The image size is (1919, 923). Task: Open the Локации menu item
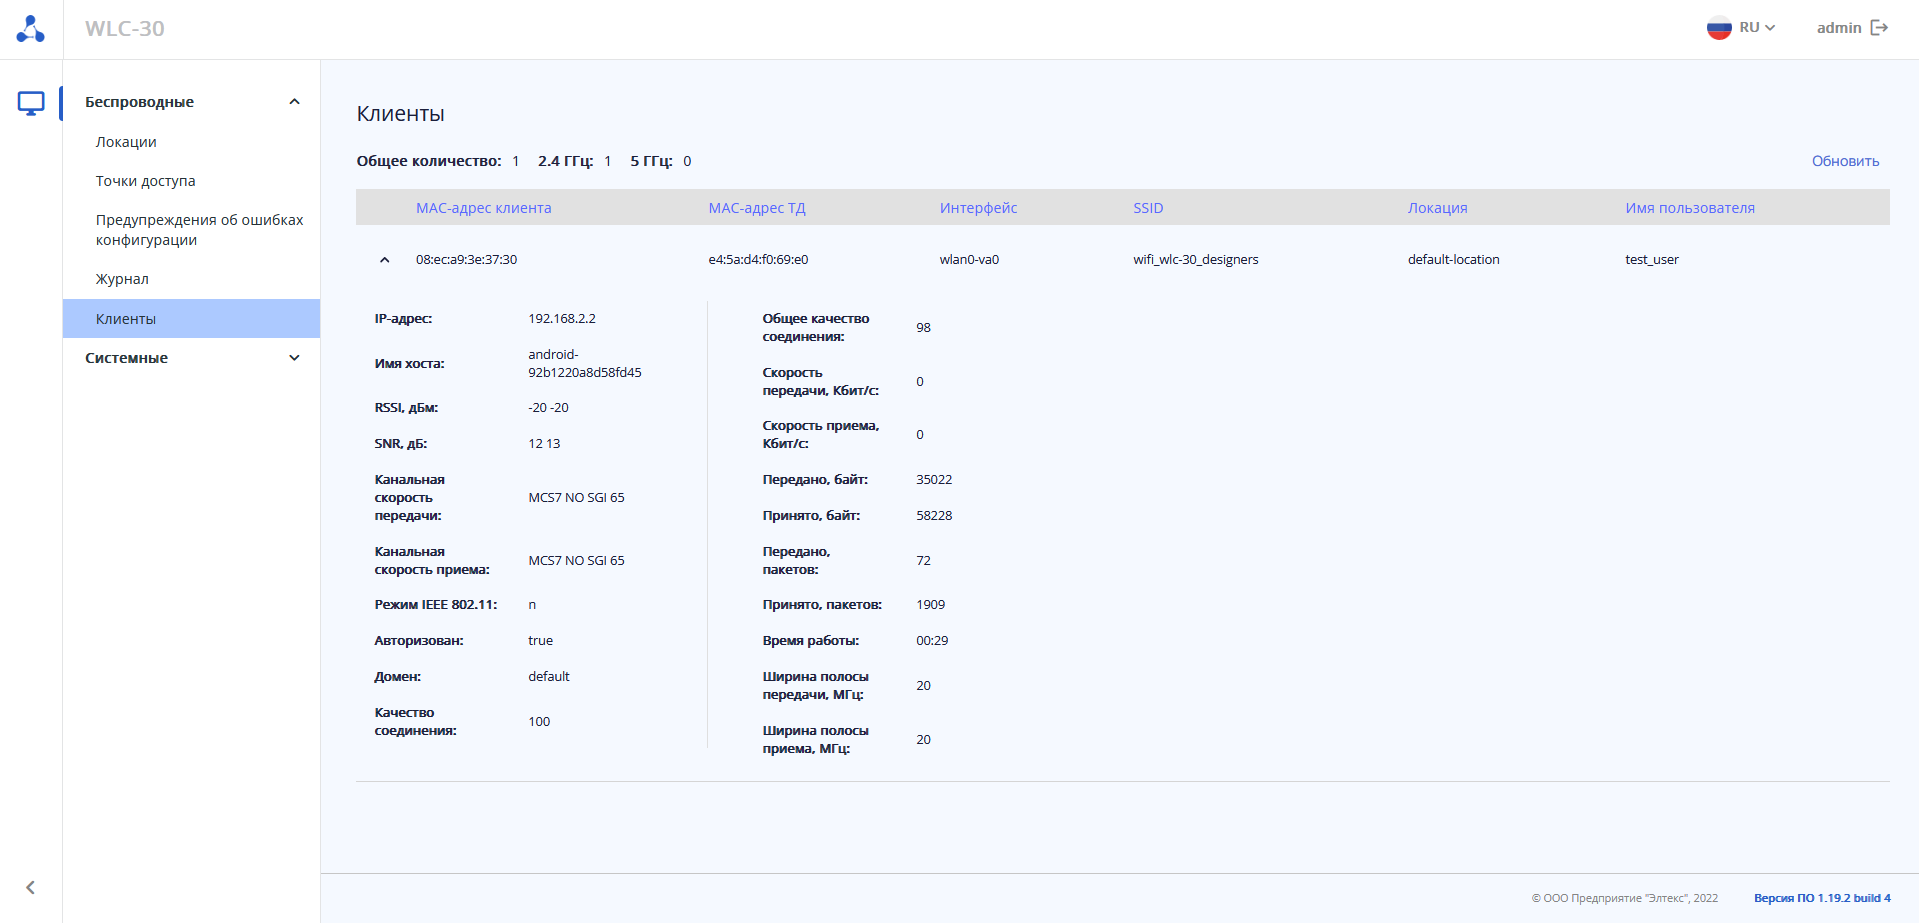pyautogui.click(x=126, y=142)
